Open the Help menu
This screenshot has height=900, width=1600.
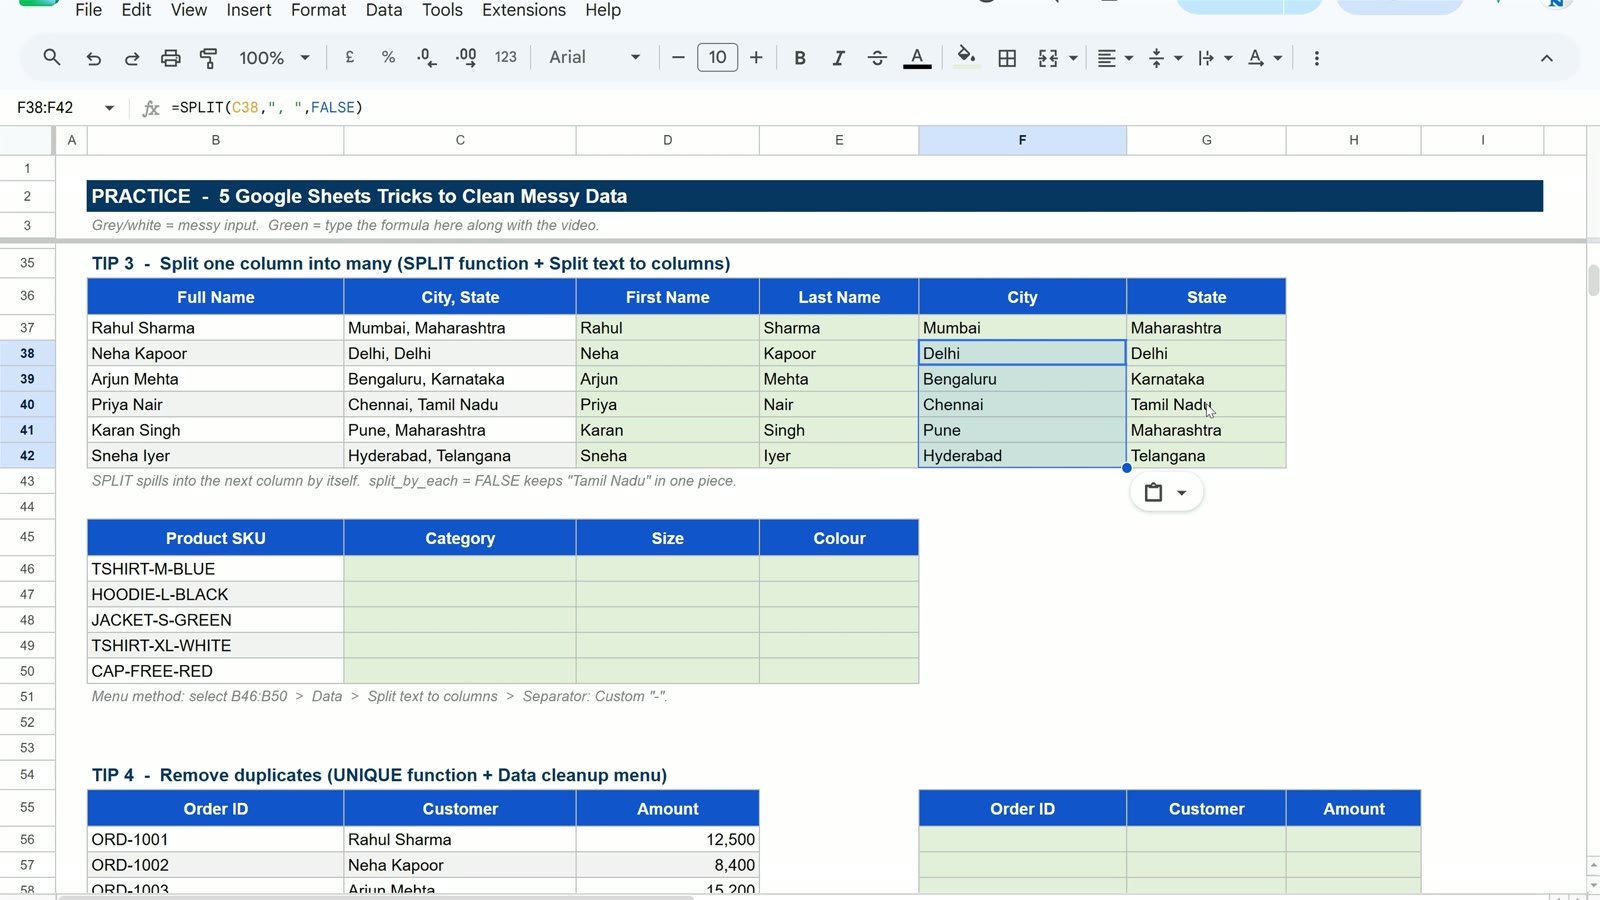(x=603, y=10)
